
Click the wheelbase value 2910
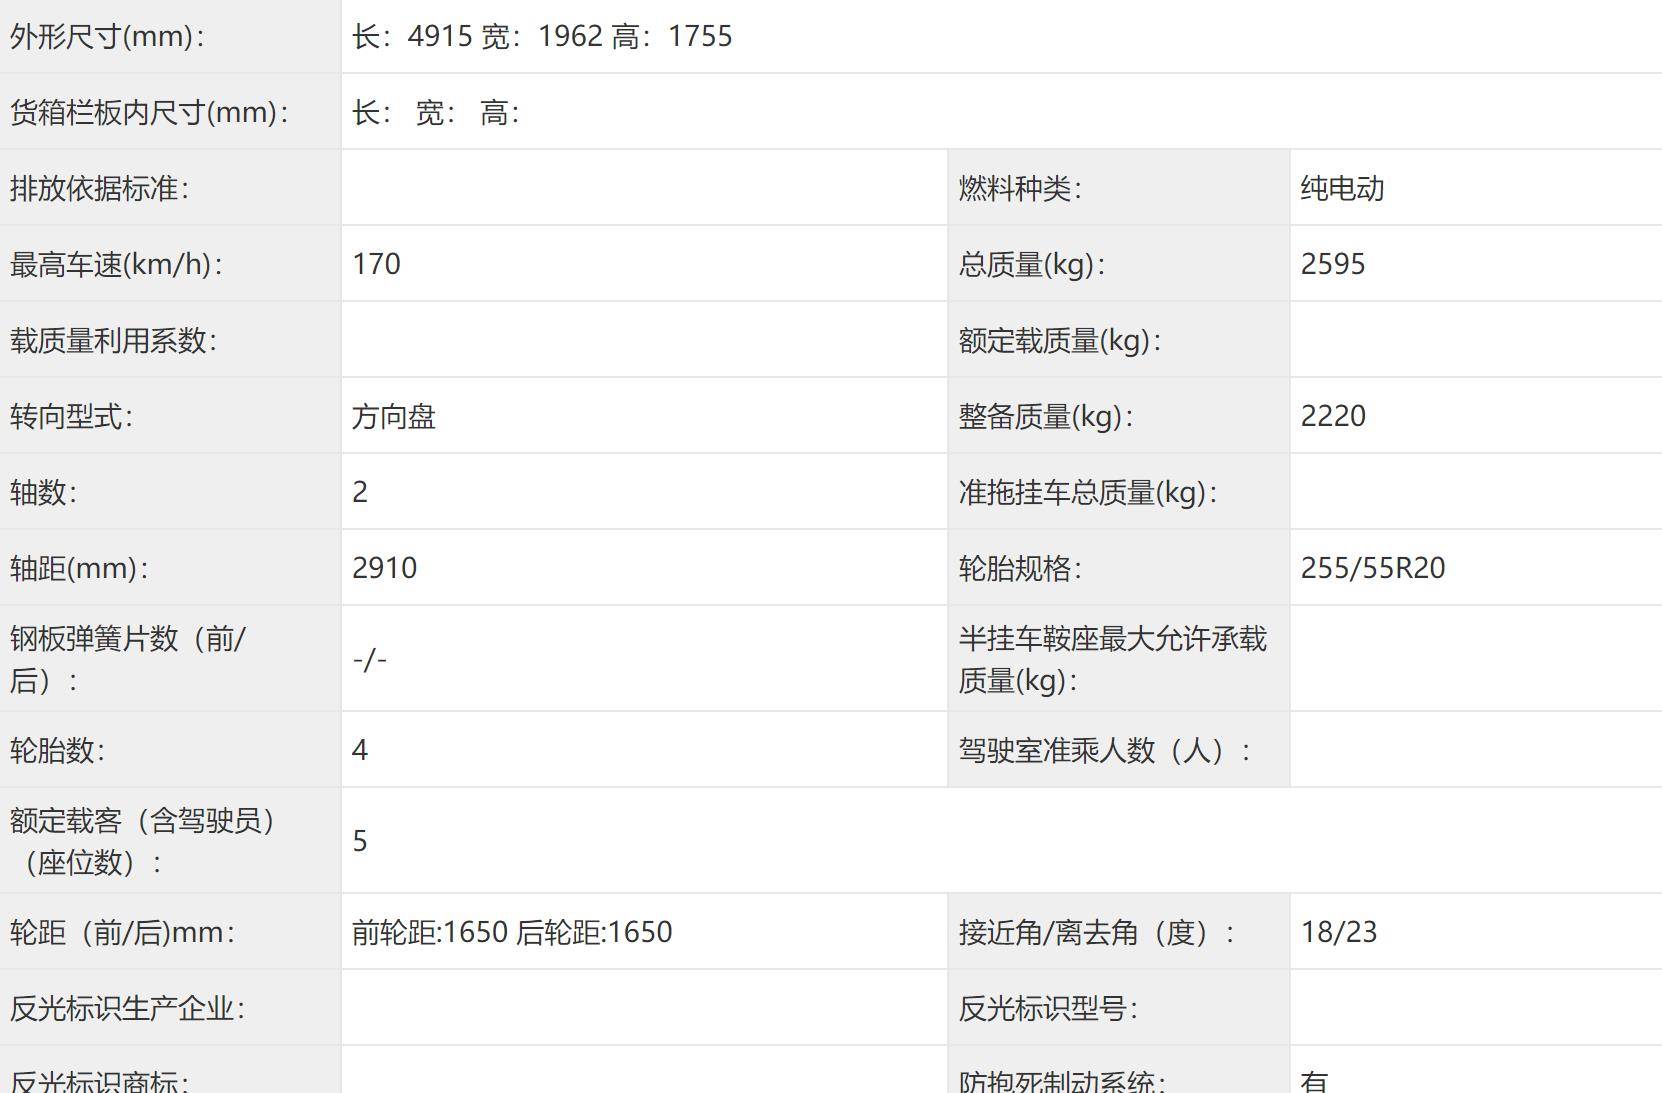(x=383, y=568)
